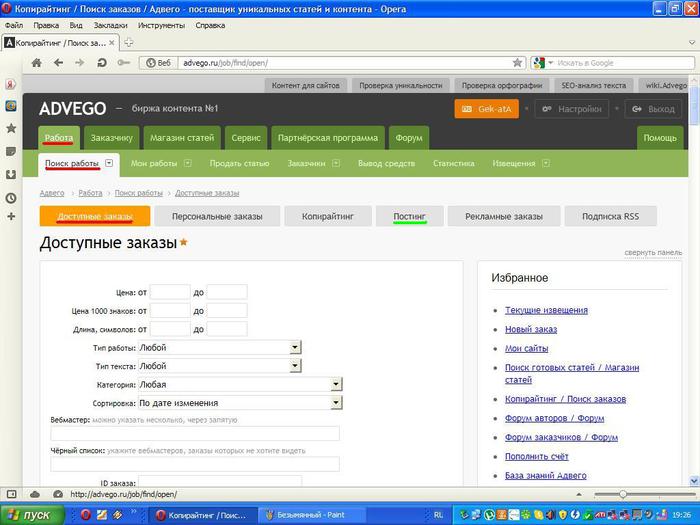Open the notes panel in Opera sidebar
Viewport: 700px width, 525px height.
[x=11, y=152]
